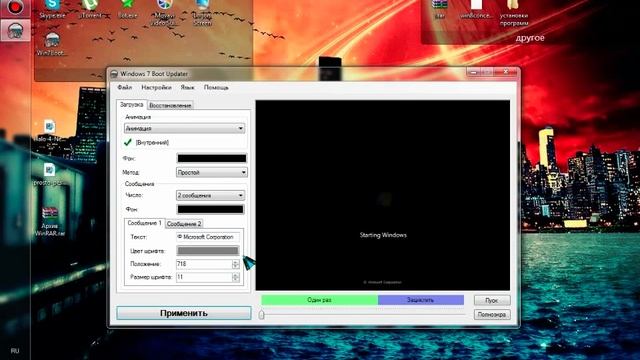Screen dimensions: 640x360
Task: Click the Полноэкр. fullscreen button
Action: 492,315
